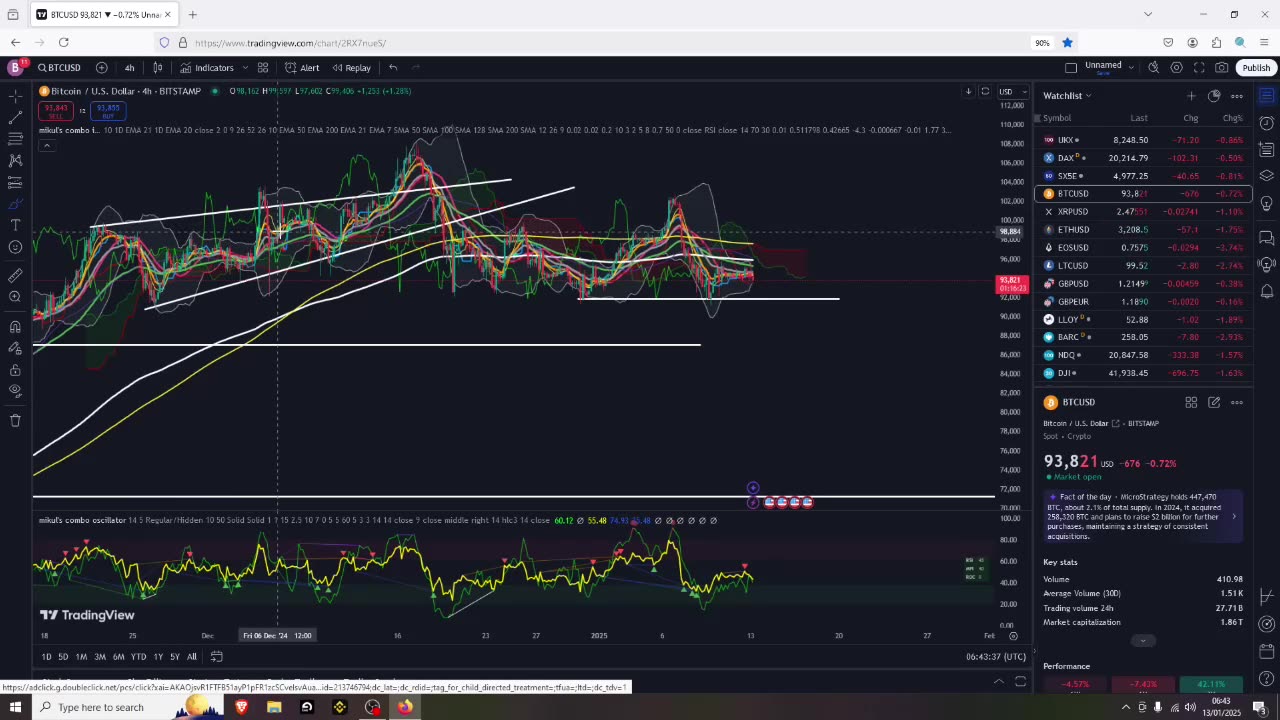Expand the Watchlist name dropdown
This screenshot has width=1280, height=720.
[x=1088, y=96]
